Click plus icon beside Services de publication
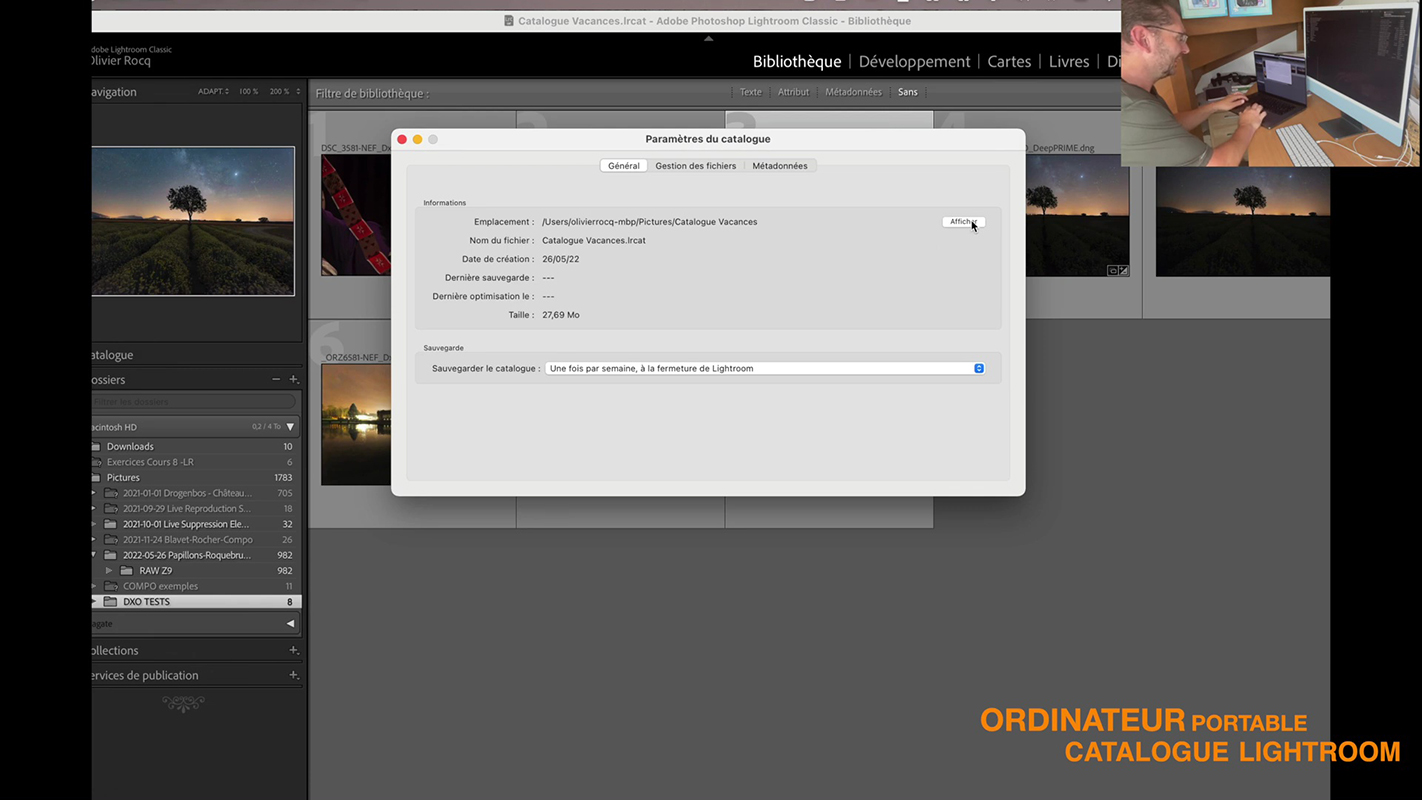Viewport: 1422px width, 800px height. point(294,675)
